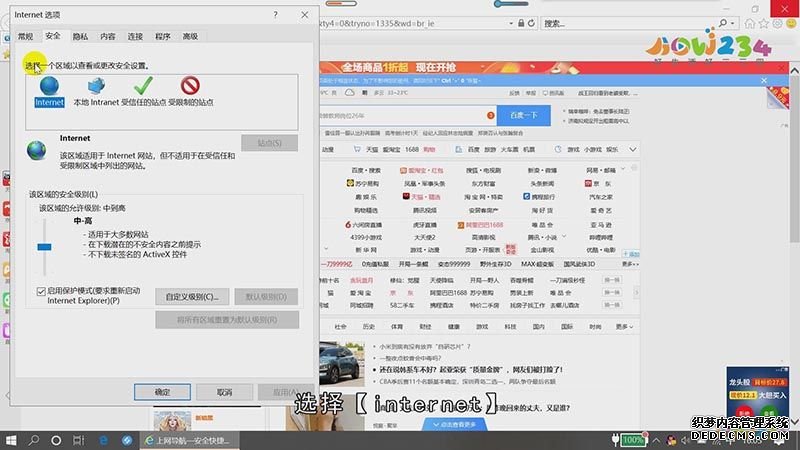The image size is (800, 450).
Task: Click the 携程旅行 blue site icon
Action: coord(526,196)
